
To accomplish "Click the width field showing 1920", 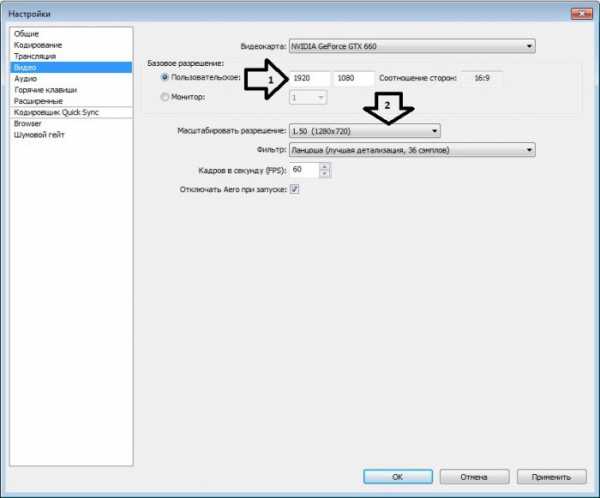I will pos(310,78).
